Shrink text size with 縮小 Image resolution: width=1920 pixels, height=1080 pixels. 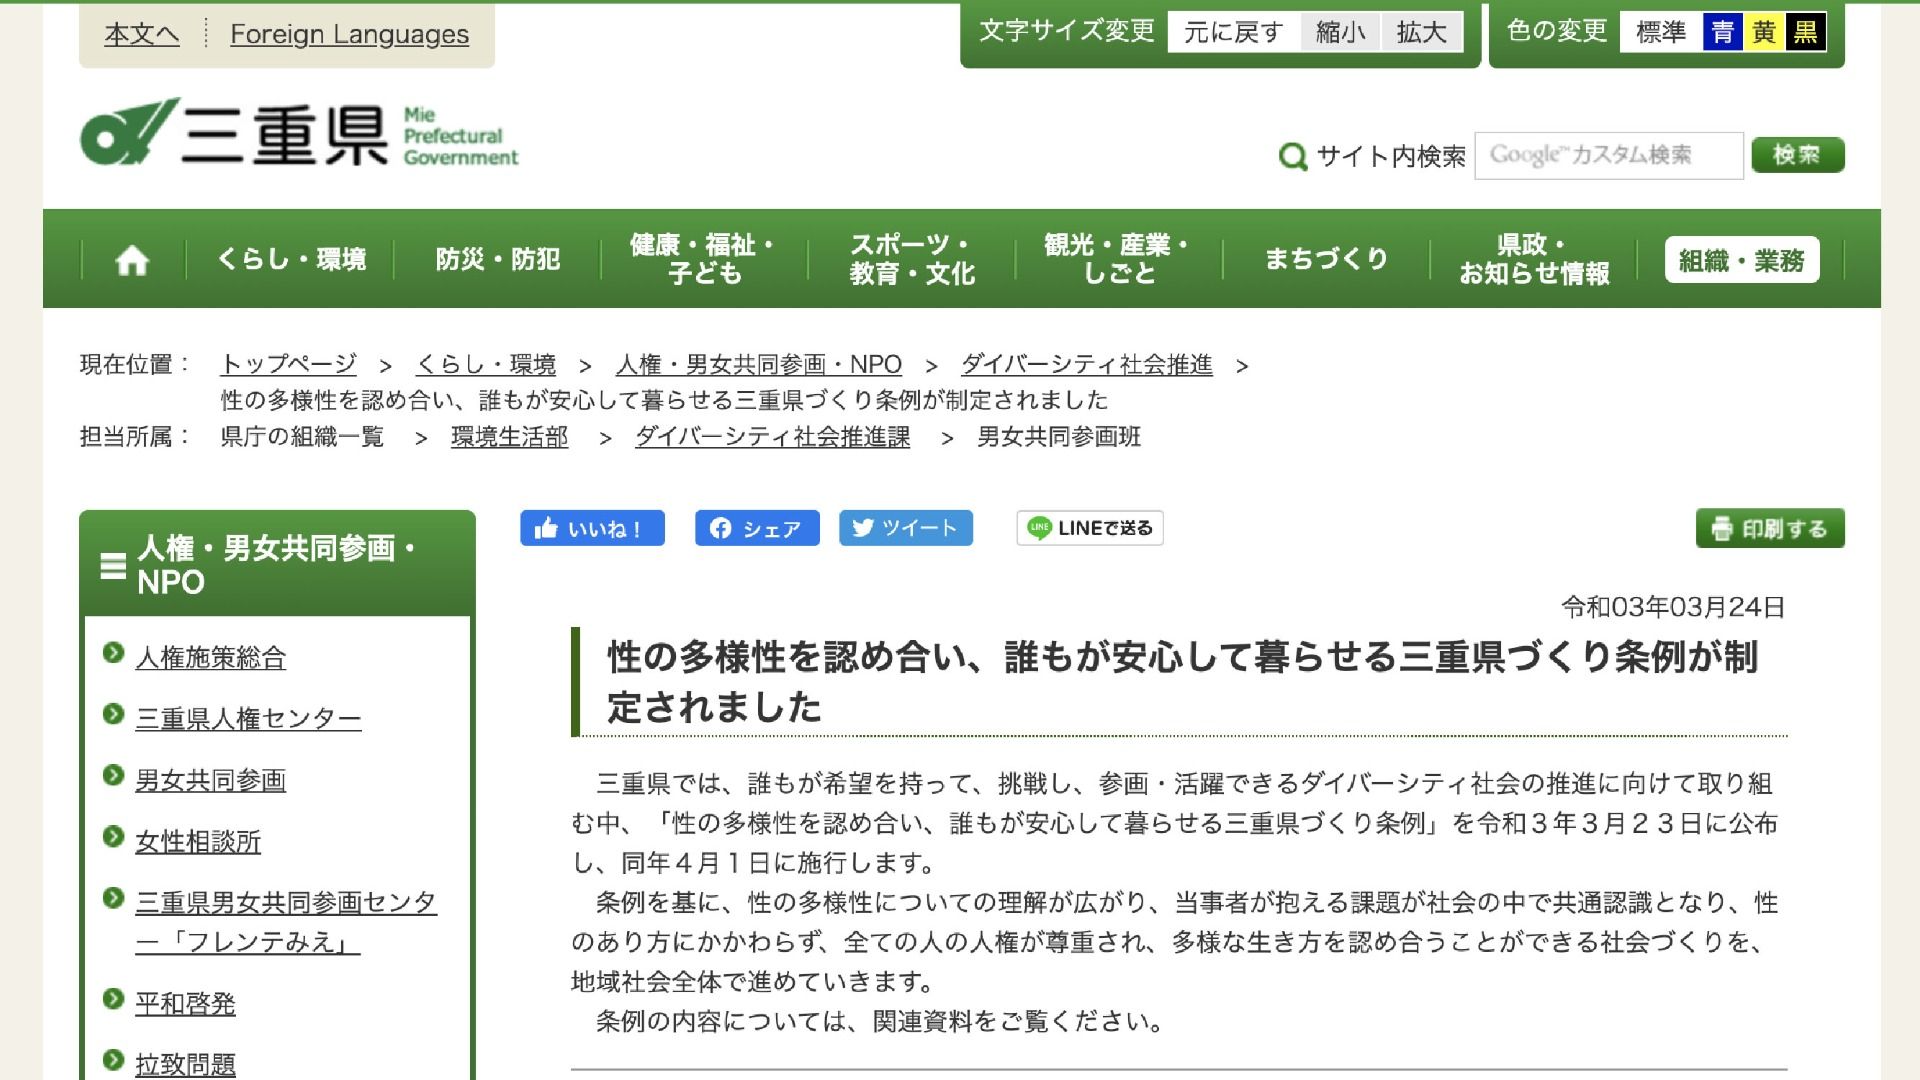coord(1340,32)
